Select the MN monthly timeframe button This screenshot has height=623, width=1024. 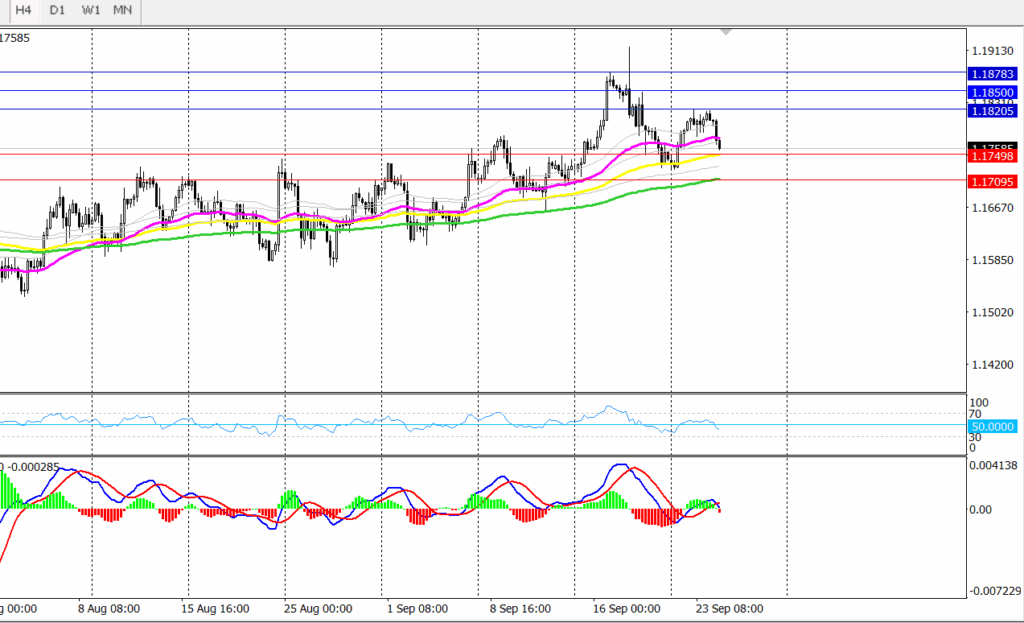(123, 10)
